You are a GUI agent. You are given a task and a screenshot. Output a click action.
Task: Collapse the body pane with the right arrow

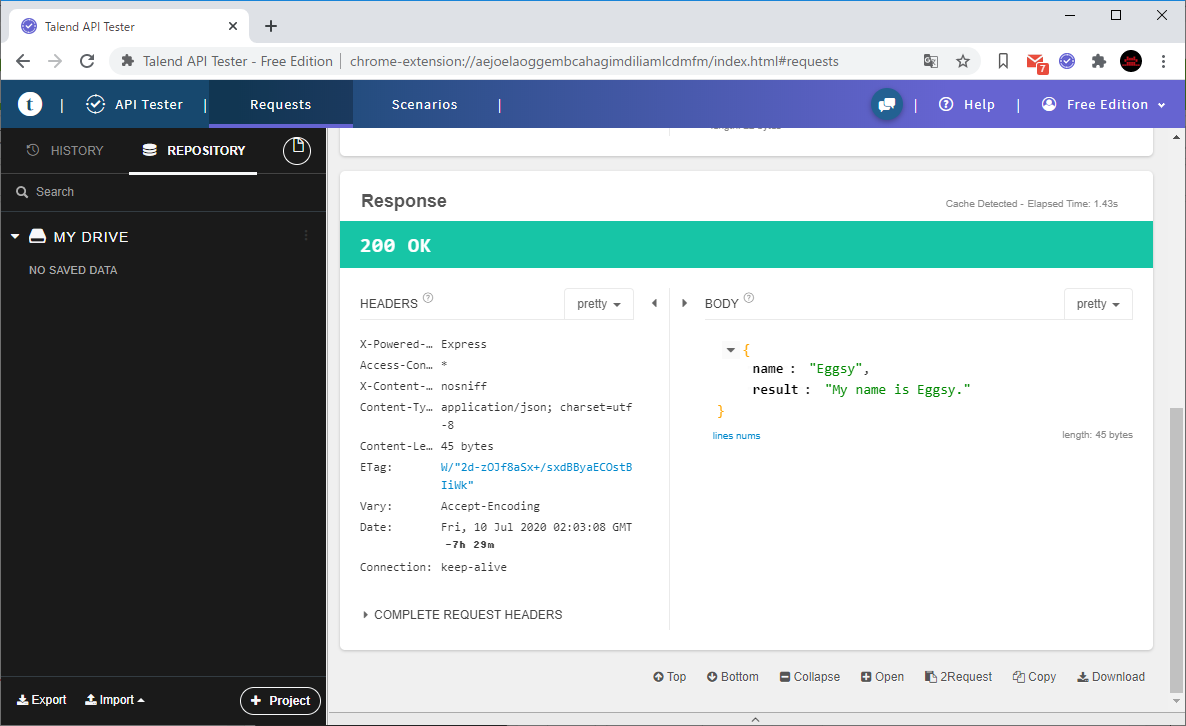coord(685,303)
